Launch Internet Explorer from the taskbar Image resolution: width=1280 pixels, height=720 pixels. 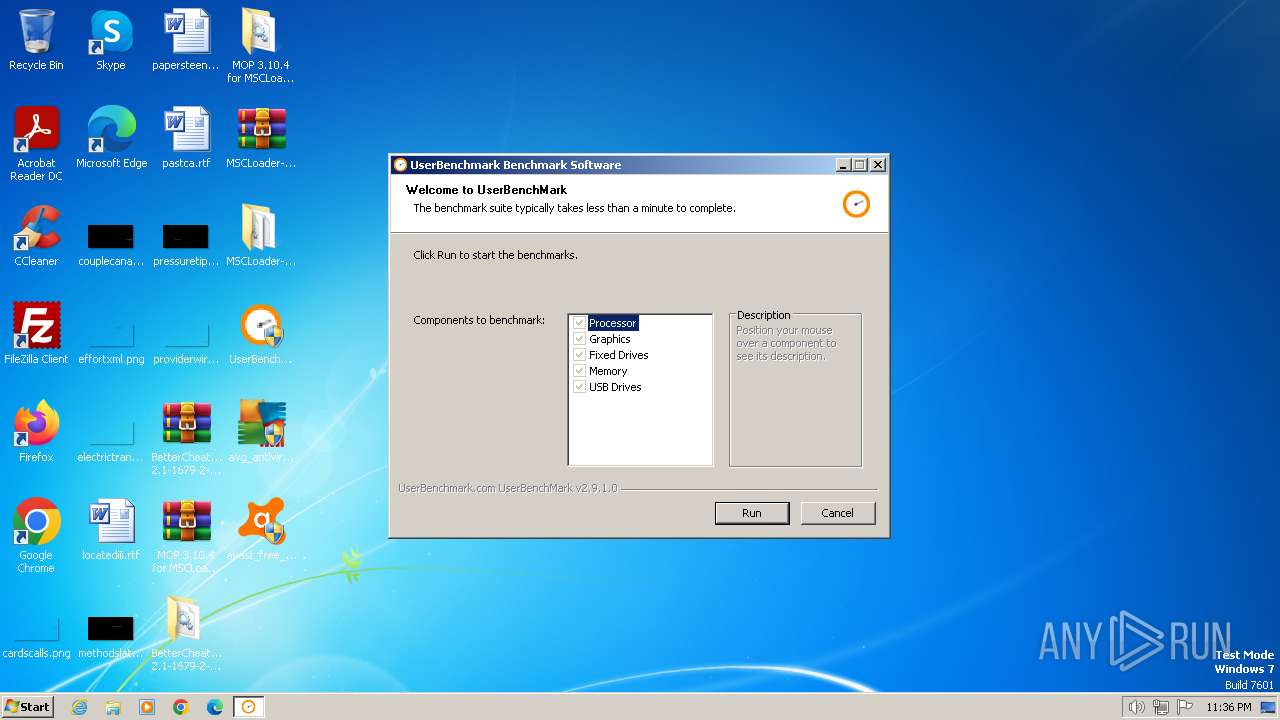79,707
